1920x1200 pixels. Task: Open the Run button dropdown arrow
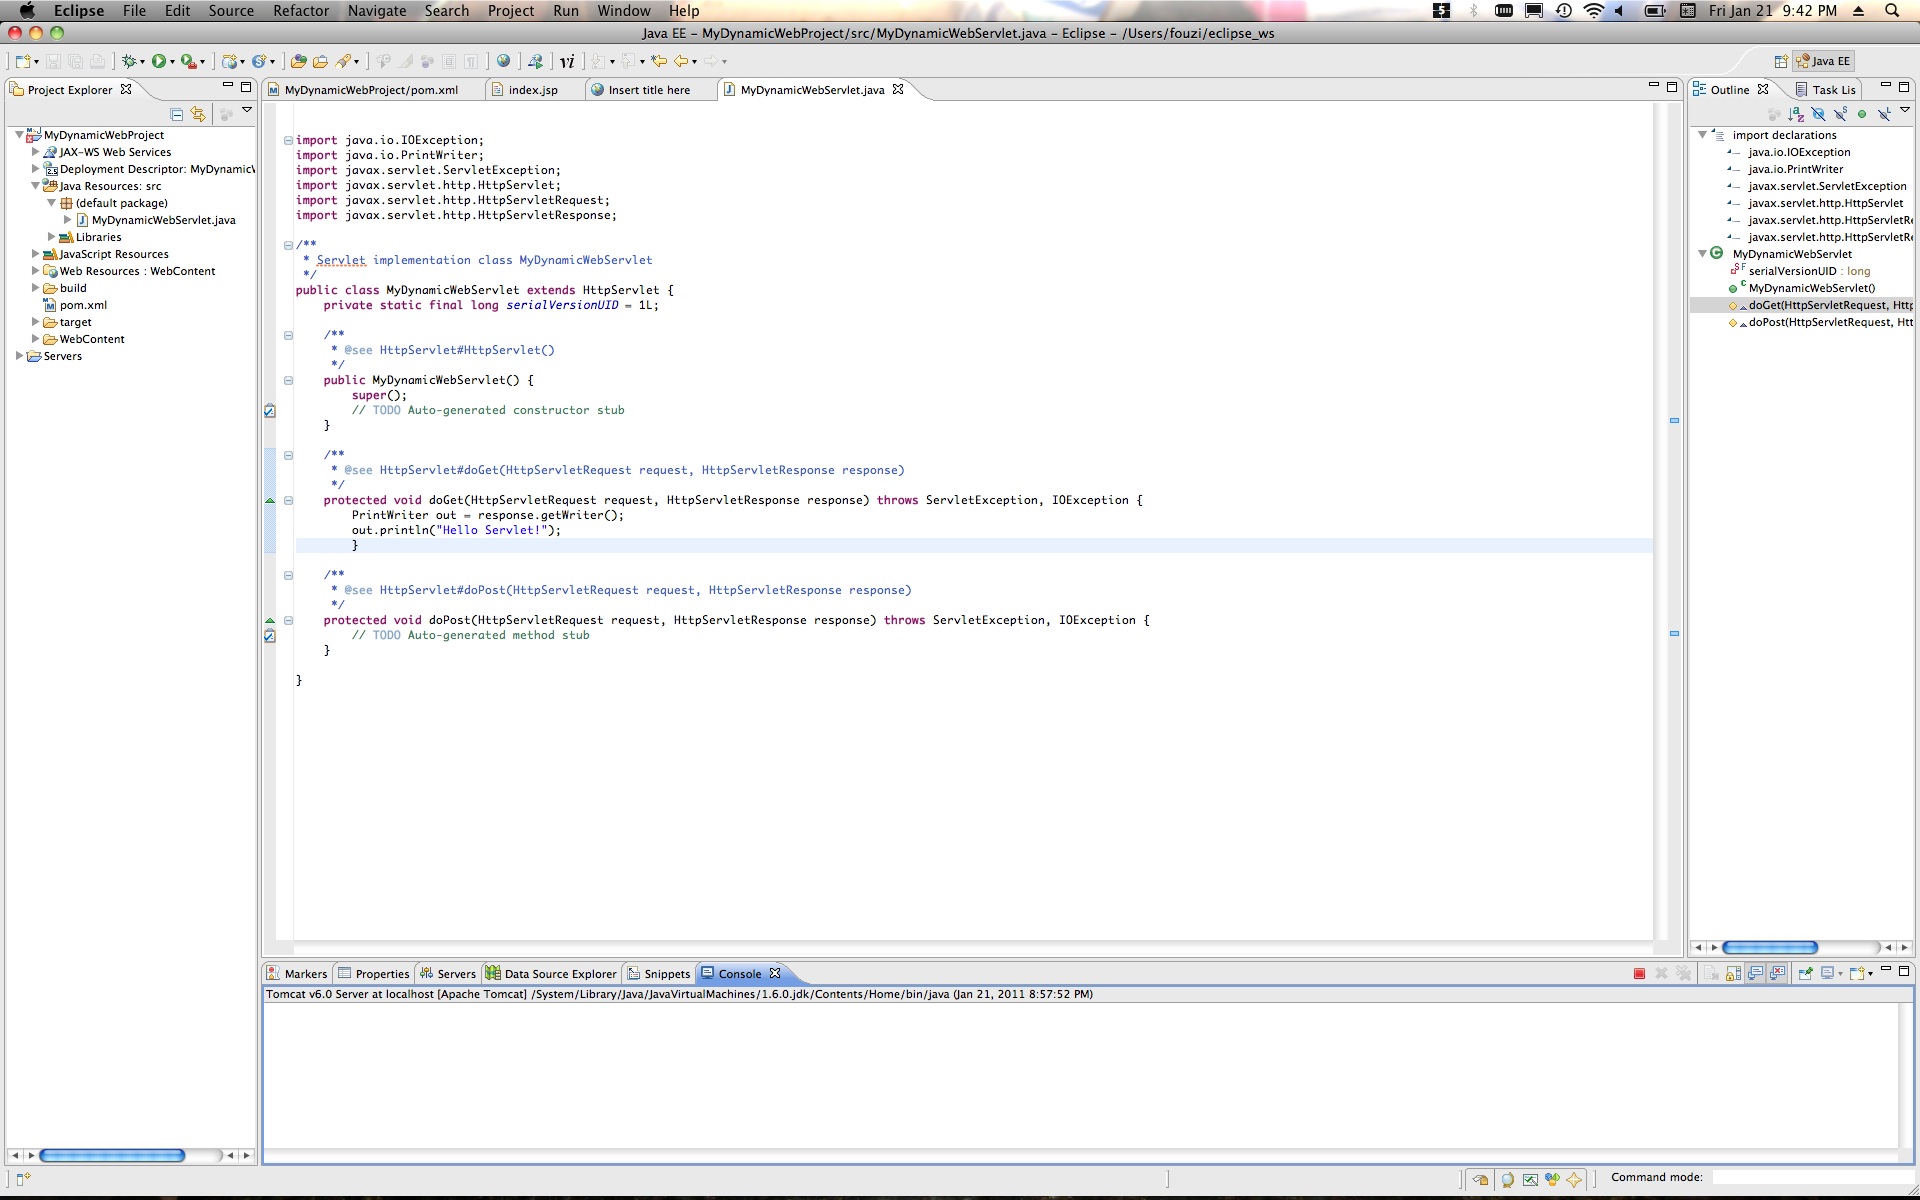172,62
